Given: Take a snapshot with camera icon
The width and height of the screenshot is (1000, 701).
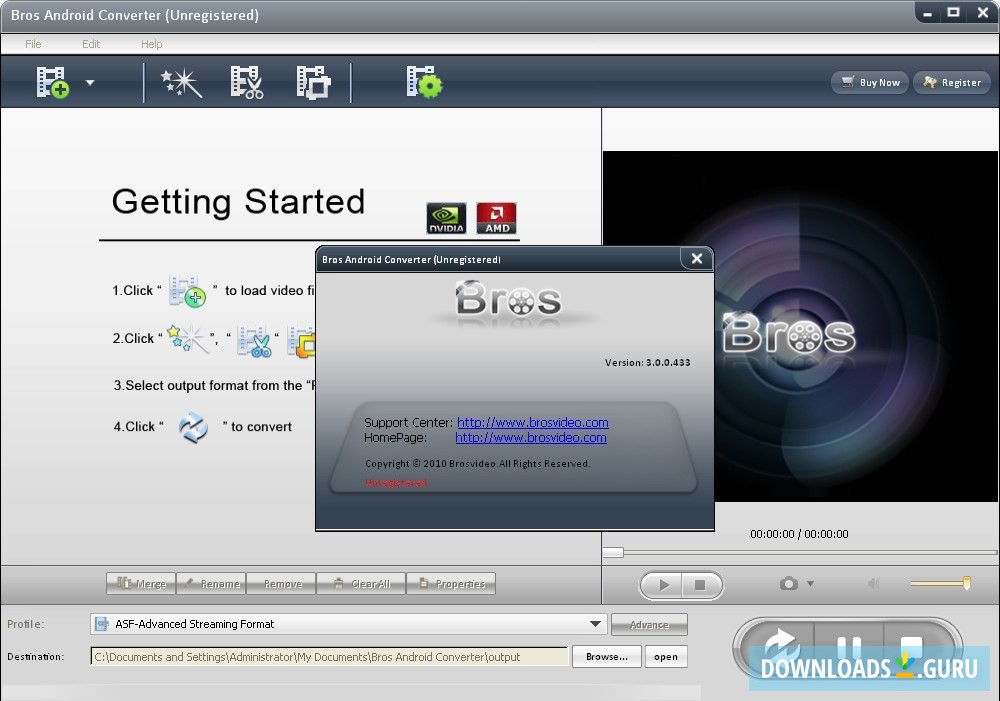Looking at the screenshot, I should tap(789, 584).
